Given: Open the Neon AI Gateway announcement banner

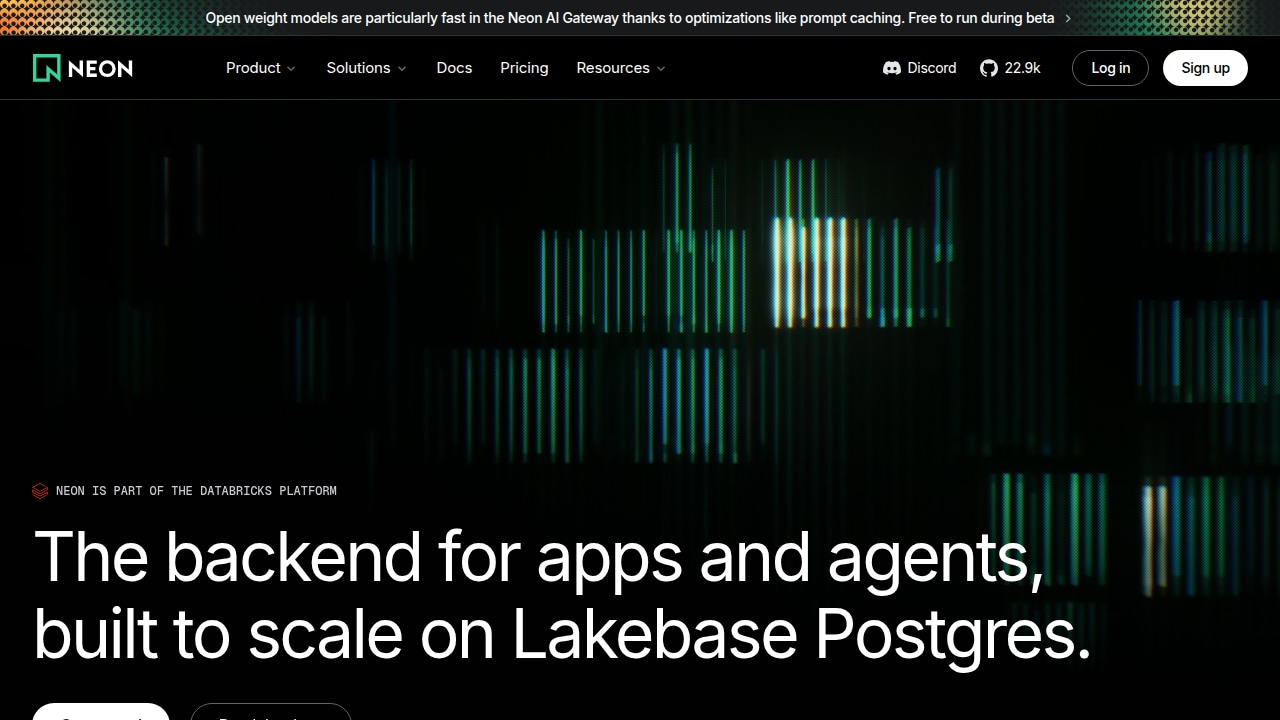Looking at the screenshot, I should click(x=639, y=18).
